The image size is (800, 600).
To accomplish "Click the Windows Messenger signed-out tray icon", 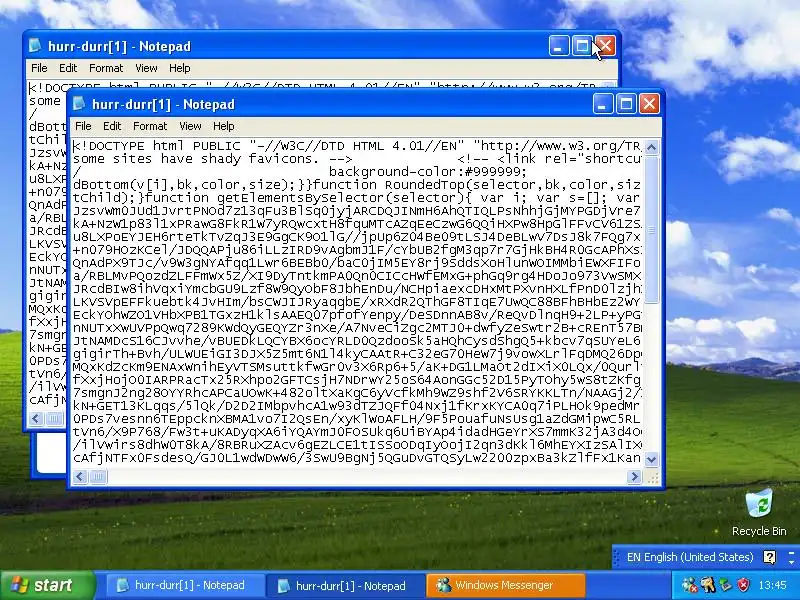I will pyautogui.click(x=690, y=585).
